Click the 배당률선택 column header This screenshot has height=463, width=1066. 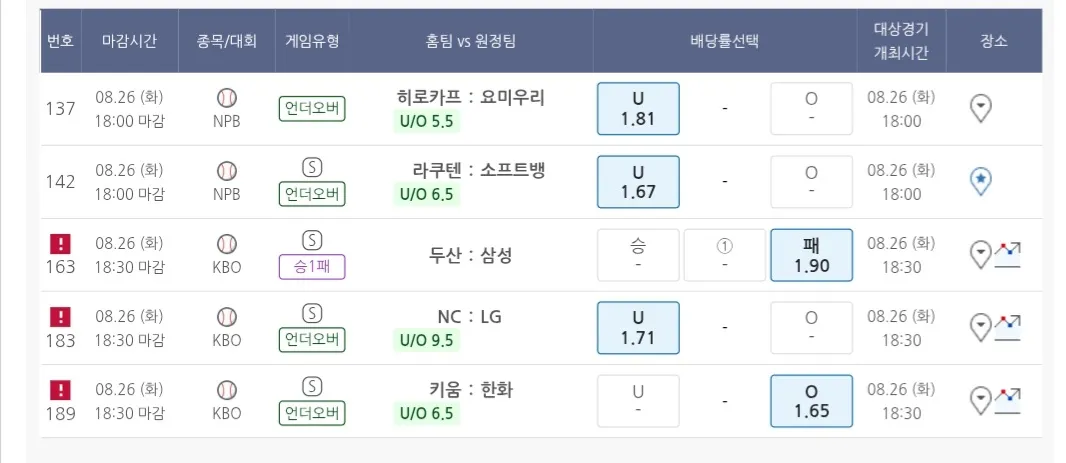[x=724, y=41]
